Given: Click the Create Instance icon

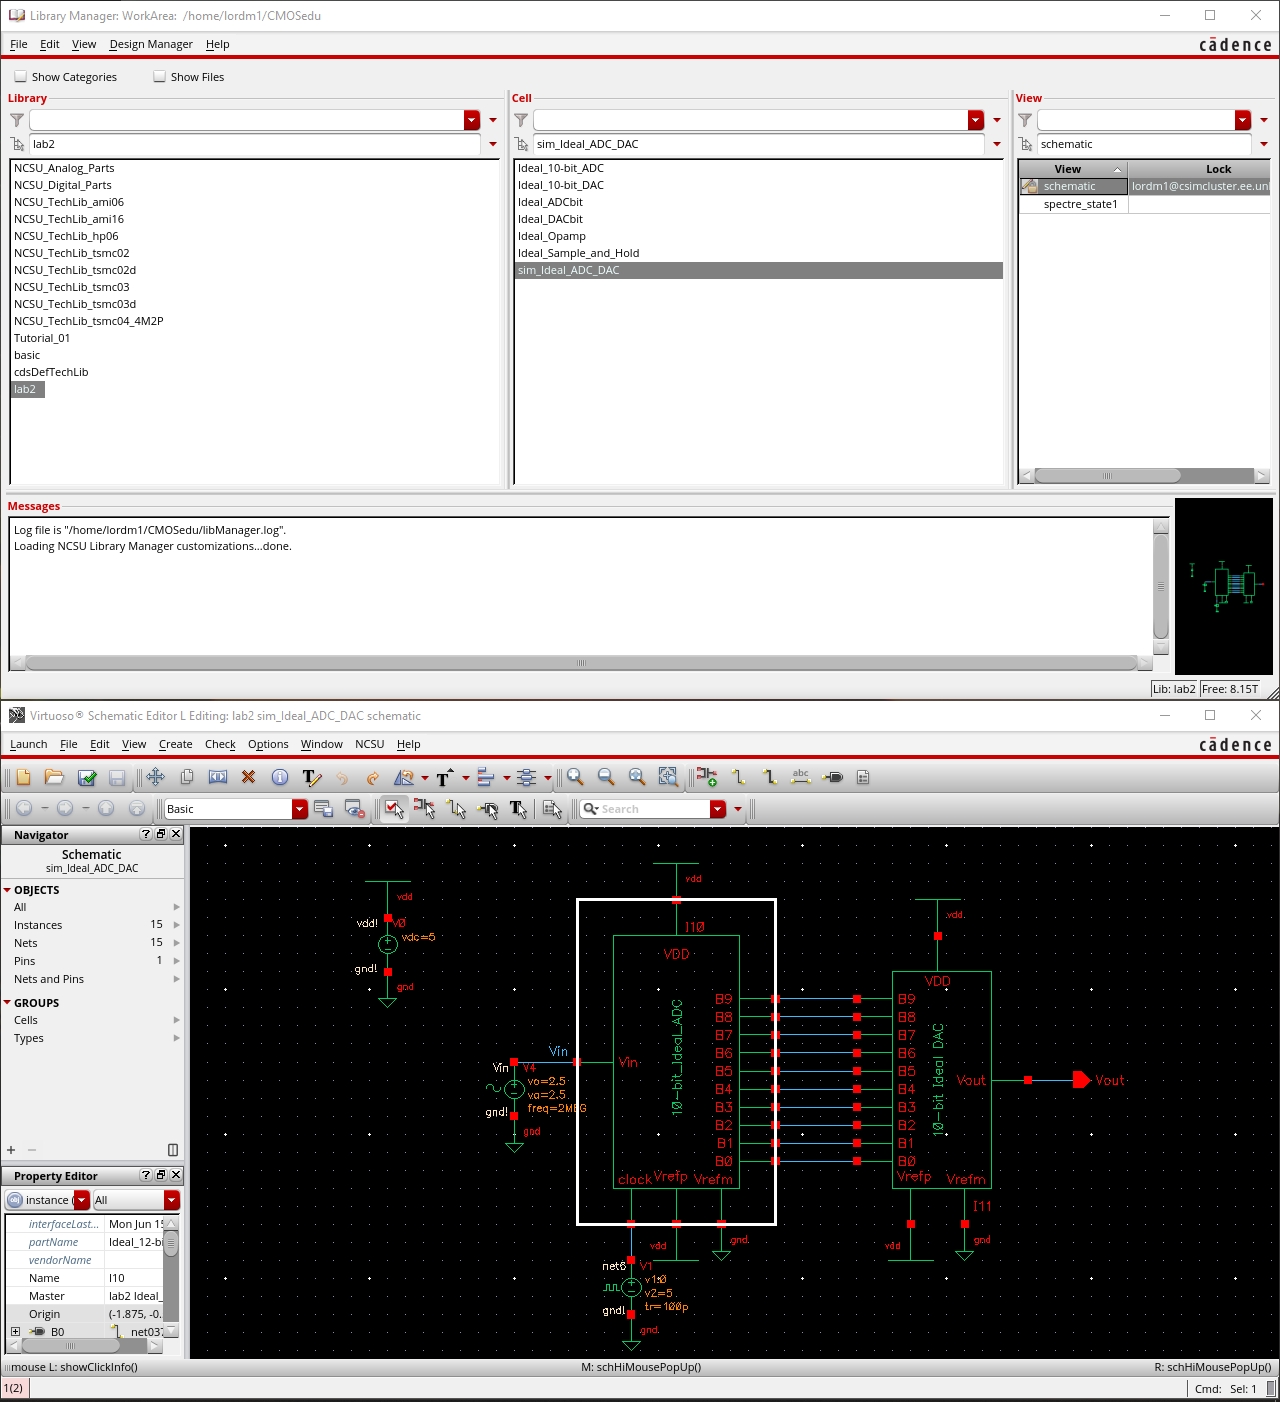Looking at the screenshot, I should pyautogui.click(x=707, y=777).
